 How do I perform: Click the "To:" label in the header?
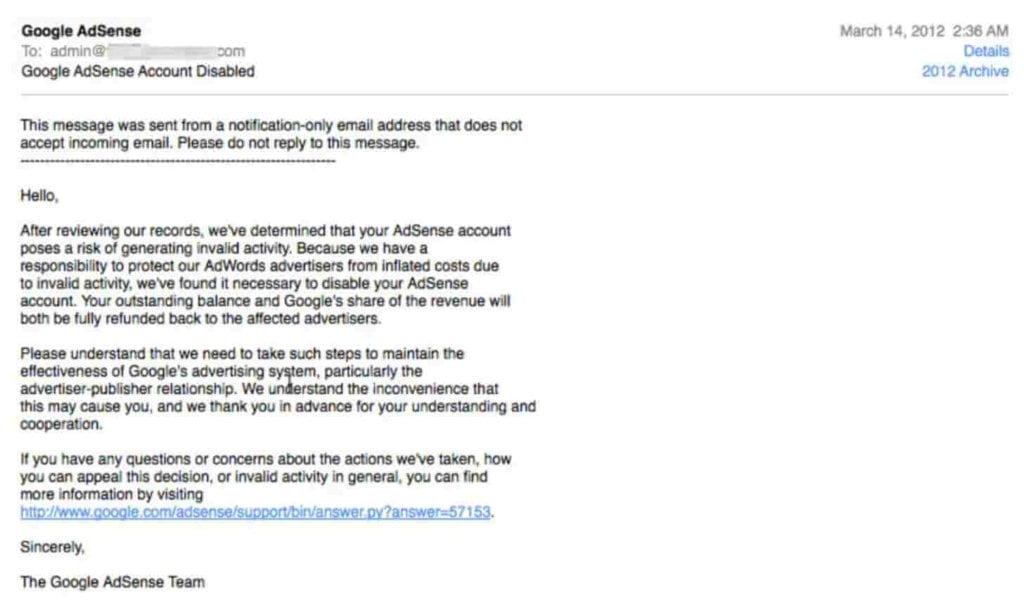pos(31,51)
